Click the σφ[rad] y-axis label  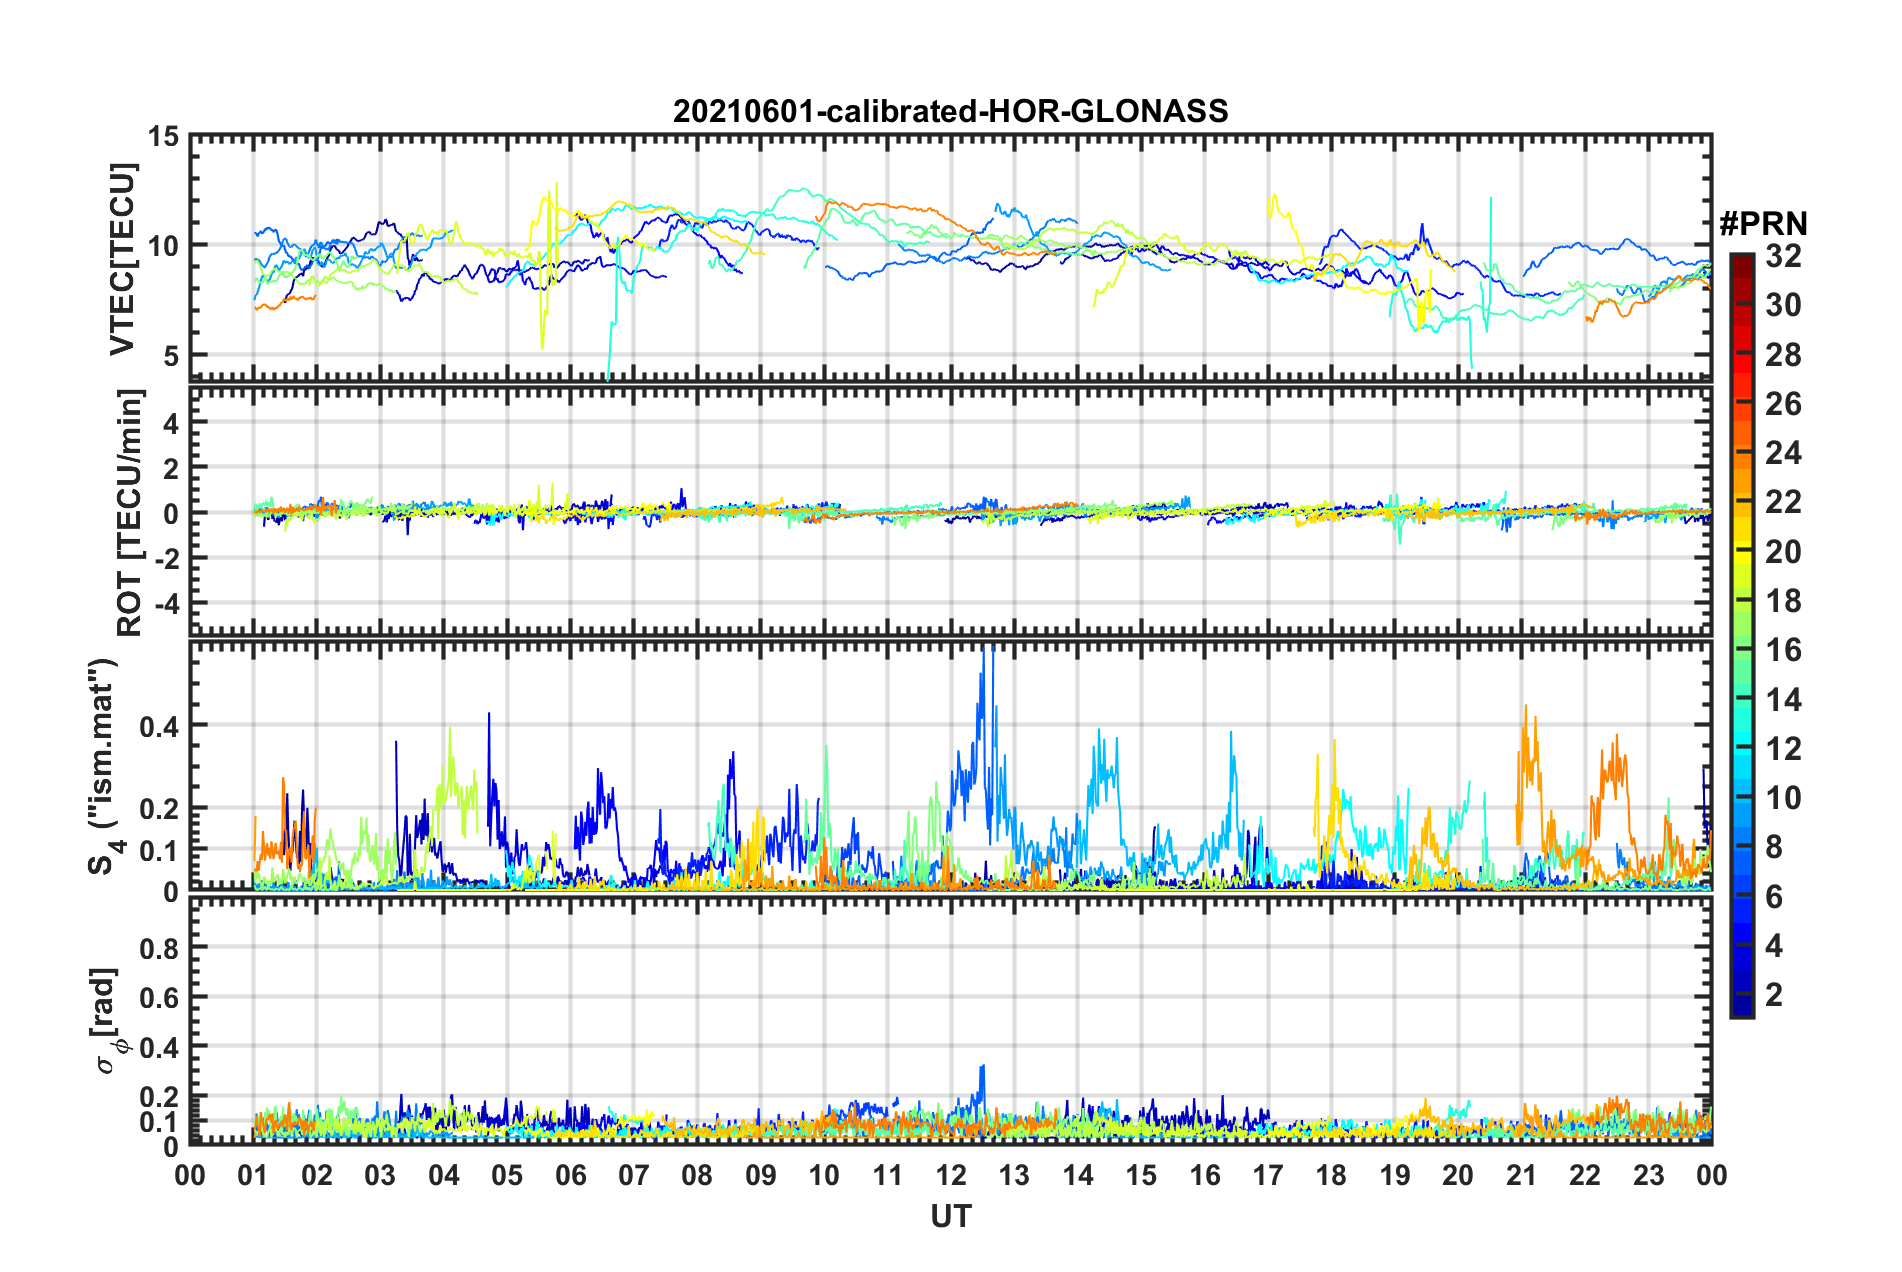click(108, 1020)
